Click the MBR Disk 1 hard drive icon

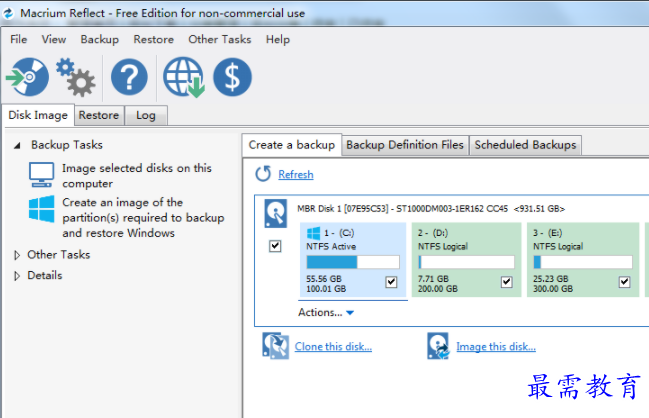(276, 214)
